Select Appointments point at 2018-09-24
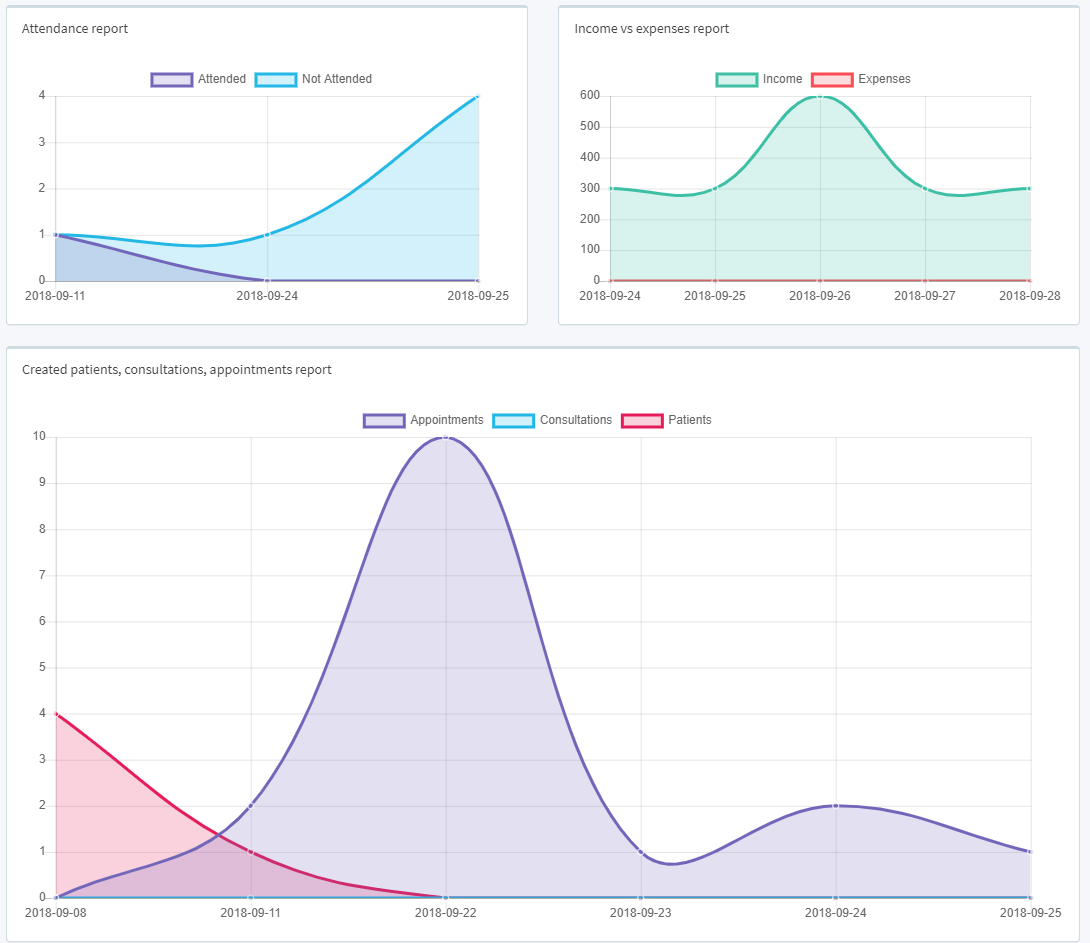1090x943 pixels. [836, 805]
